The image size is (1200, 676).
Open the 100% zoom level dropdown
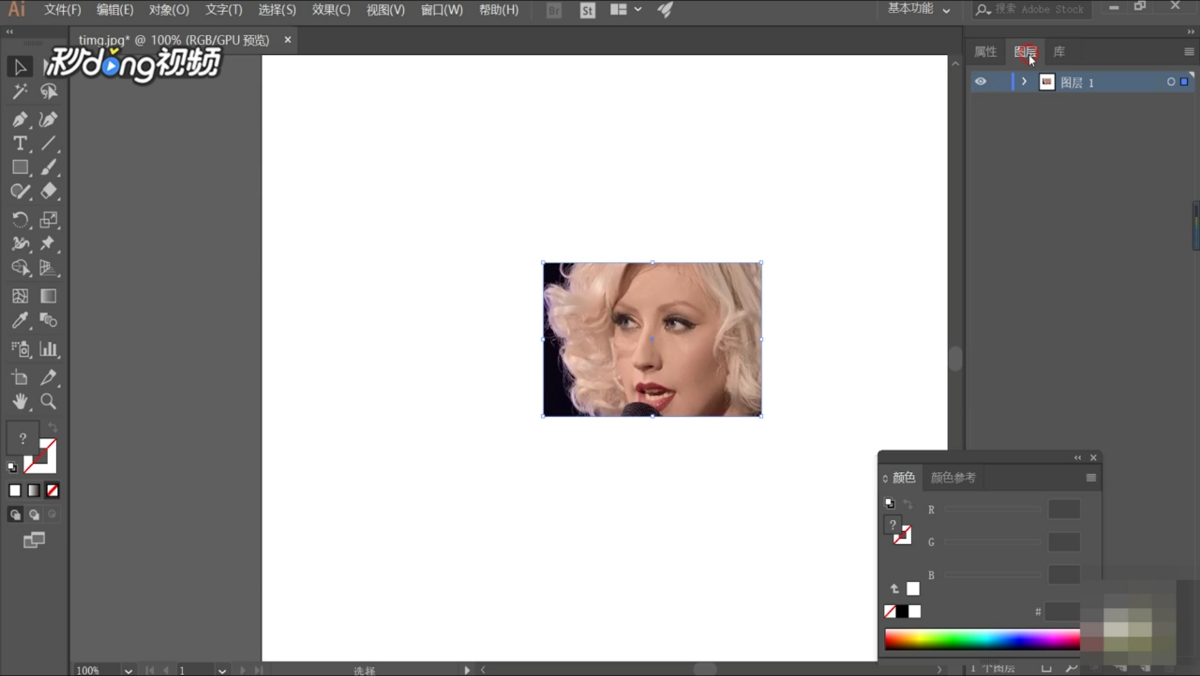tap(128, 670)
